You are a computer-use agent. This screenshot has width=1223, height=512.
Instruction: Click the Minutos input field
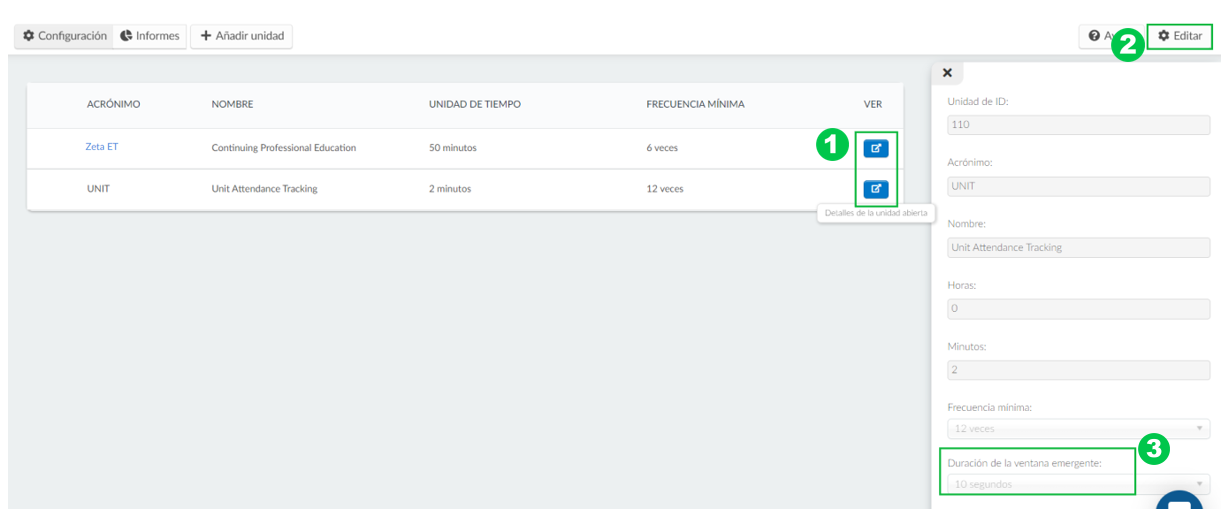1078,370
